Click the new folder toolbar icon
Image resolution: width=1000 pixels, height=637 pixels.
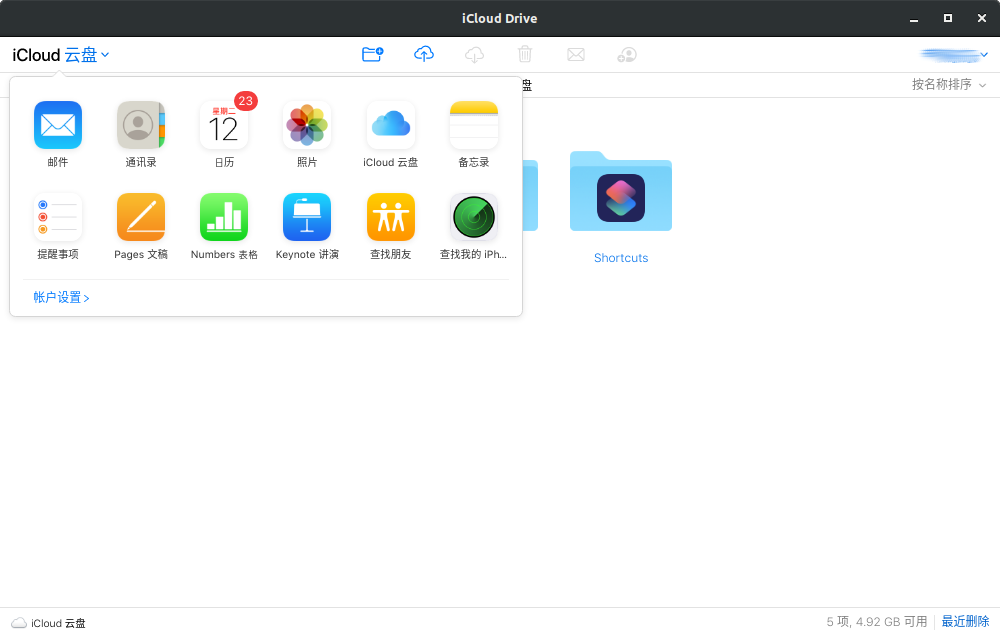tap(373, 55)
